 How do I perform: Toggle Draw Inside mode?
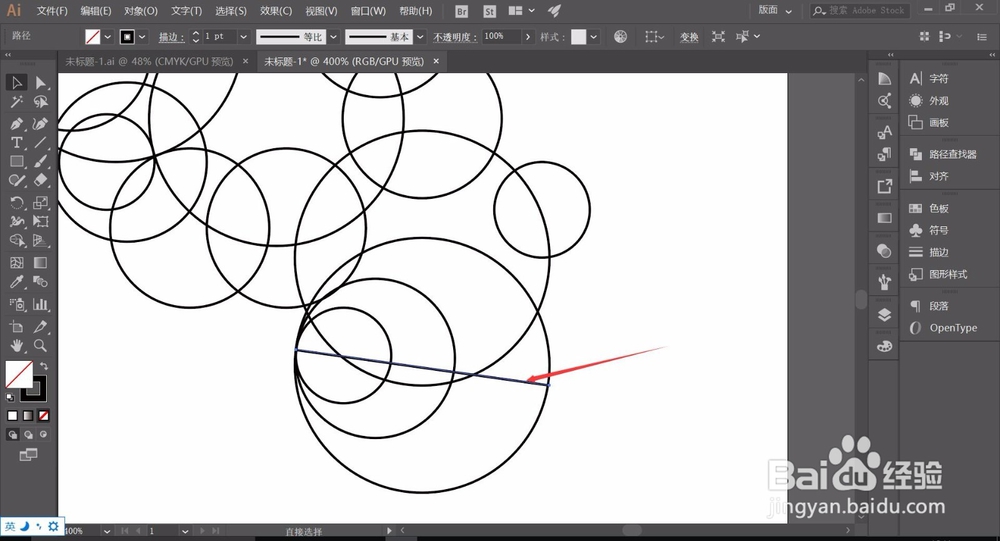43,434
